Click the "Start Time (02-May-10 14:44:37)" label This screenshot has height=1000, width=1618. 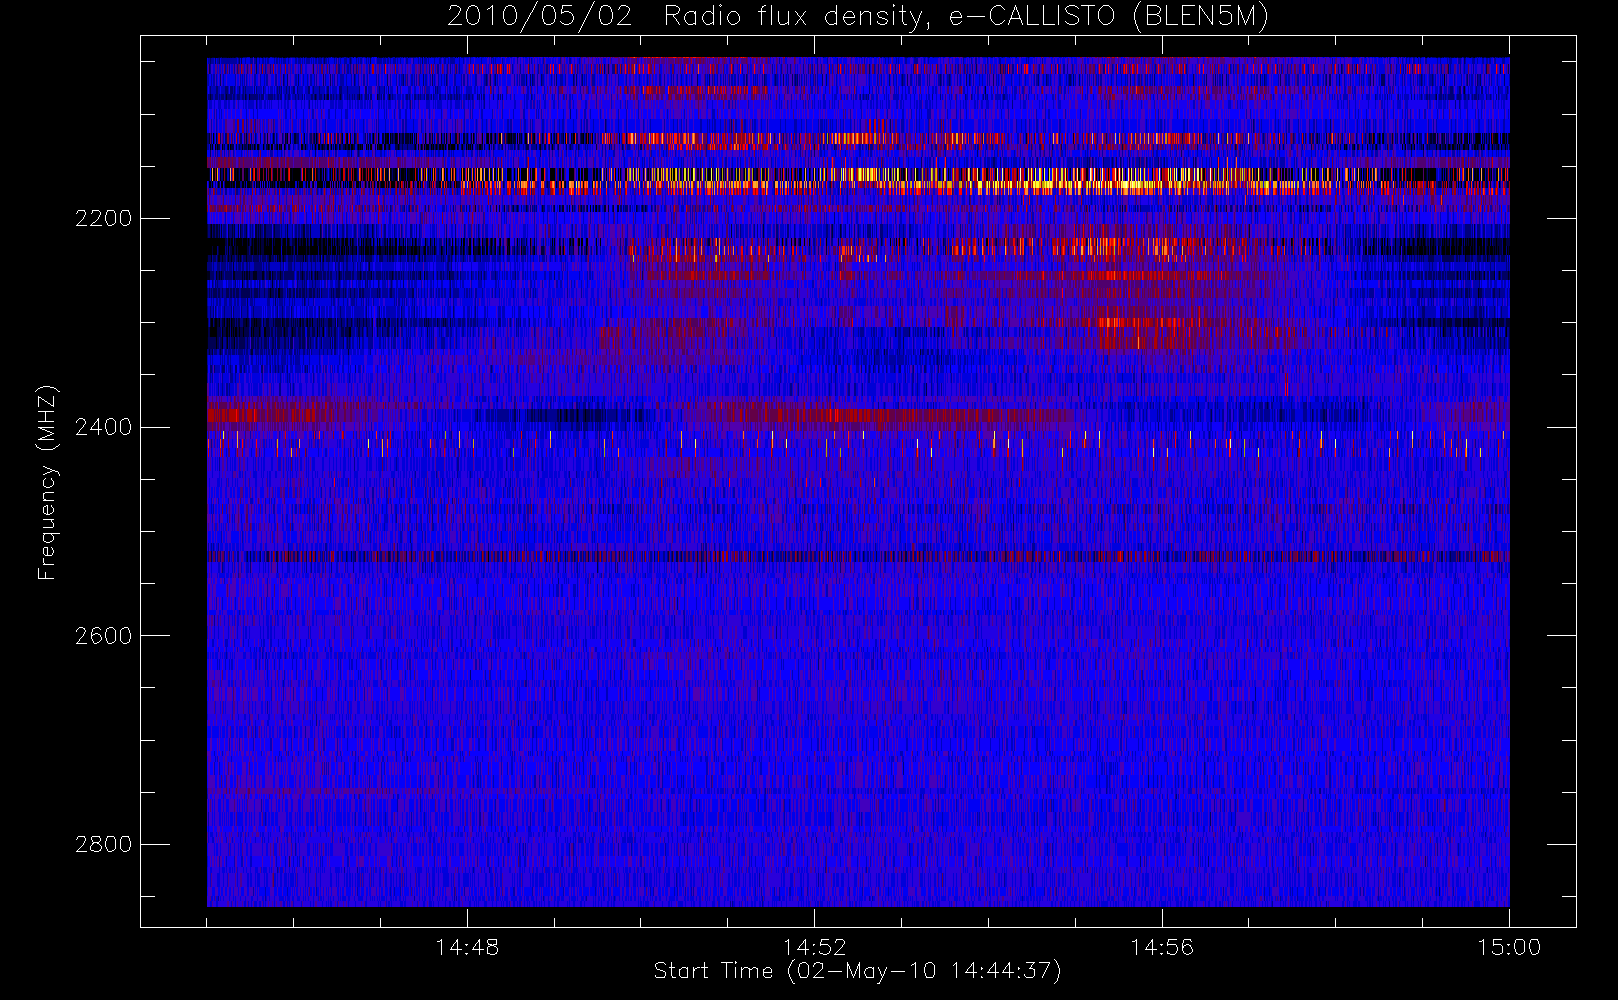[857, 971]
